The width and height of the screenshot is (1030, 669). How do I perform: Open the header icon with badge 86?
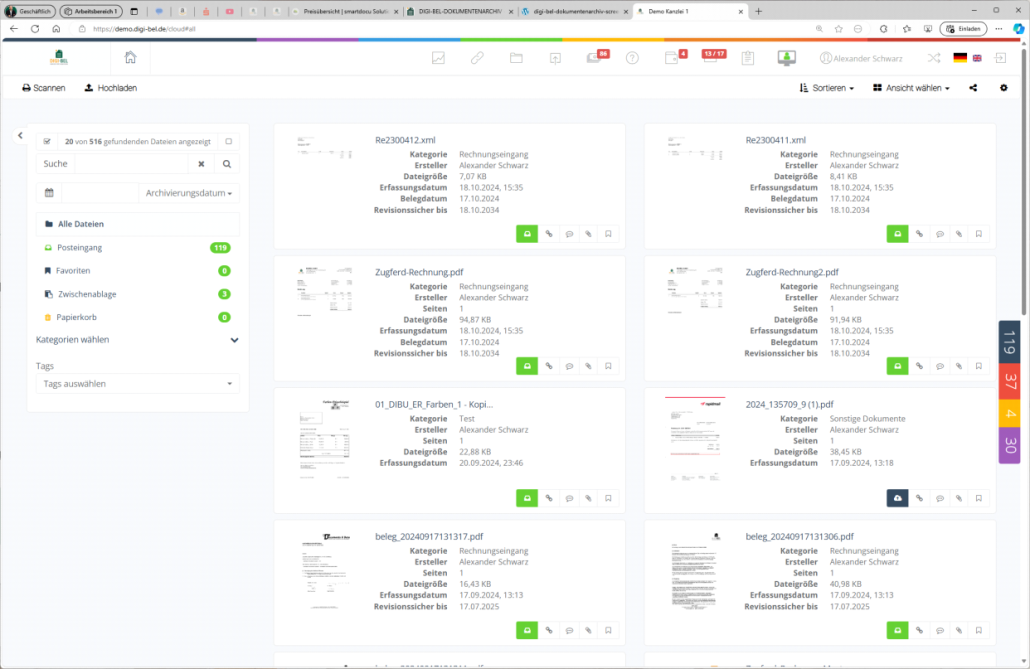[x=596, y=57]
